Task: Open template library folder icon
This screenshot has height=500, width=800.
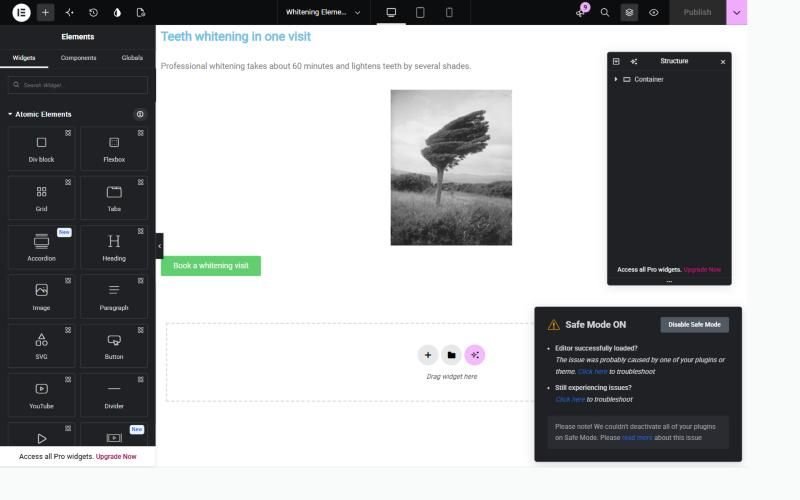Action: pyautogui.click(x=451, y=355)
